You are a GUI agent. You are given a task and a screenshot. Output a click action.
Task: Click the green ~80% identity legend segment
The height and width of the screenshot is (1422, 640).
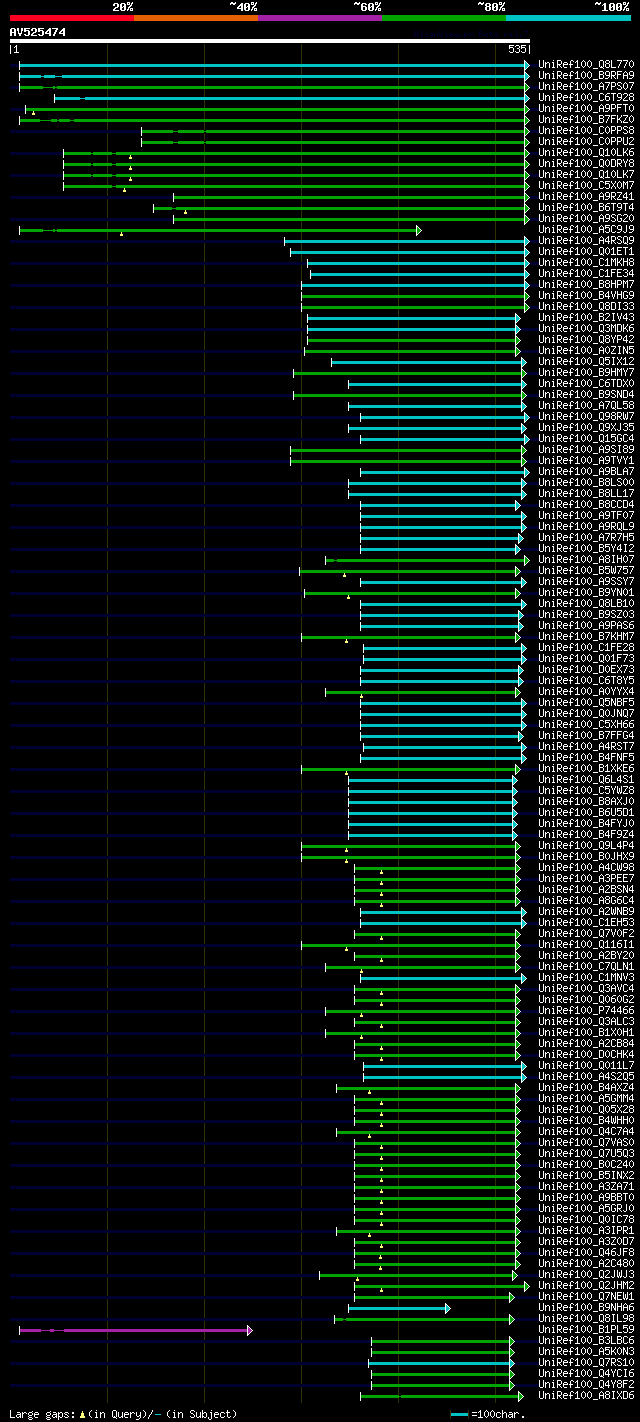point(443,17)
